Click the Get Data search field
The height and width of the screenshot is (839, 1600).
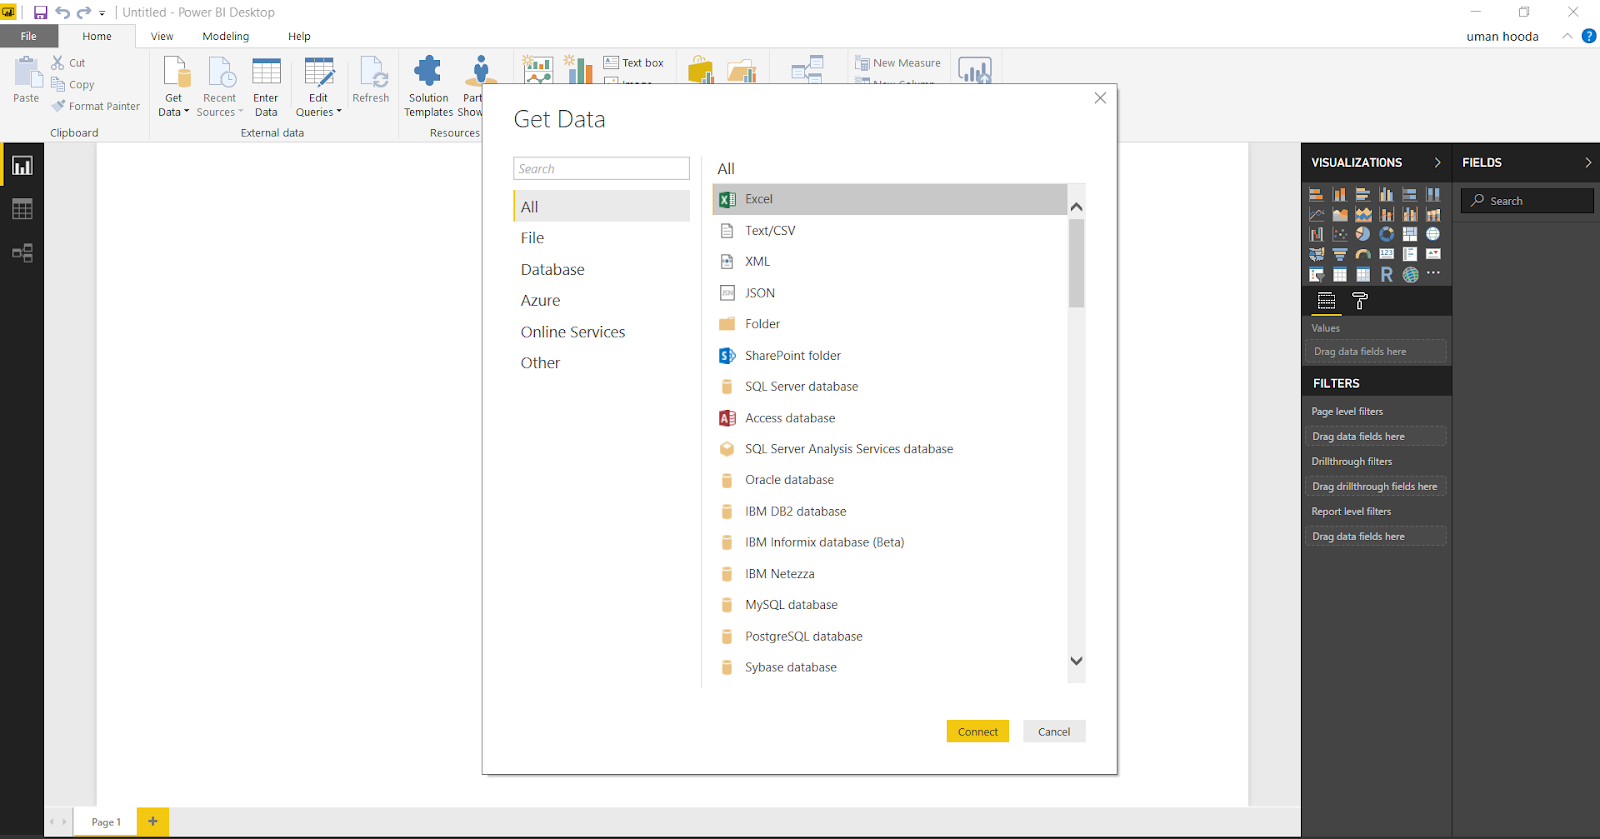coord(602,169)
